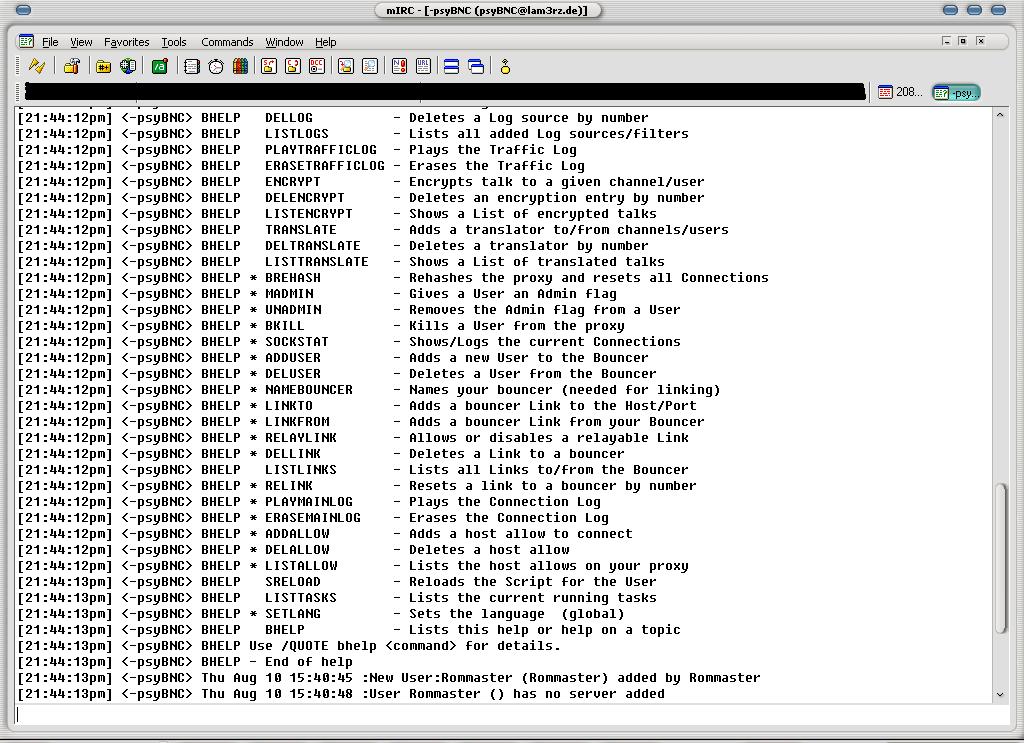Click the scrollbar down arrow
This screenshot has height=743, width=1024.
coord(1000,695)
